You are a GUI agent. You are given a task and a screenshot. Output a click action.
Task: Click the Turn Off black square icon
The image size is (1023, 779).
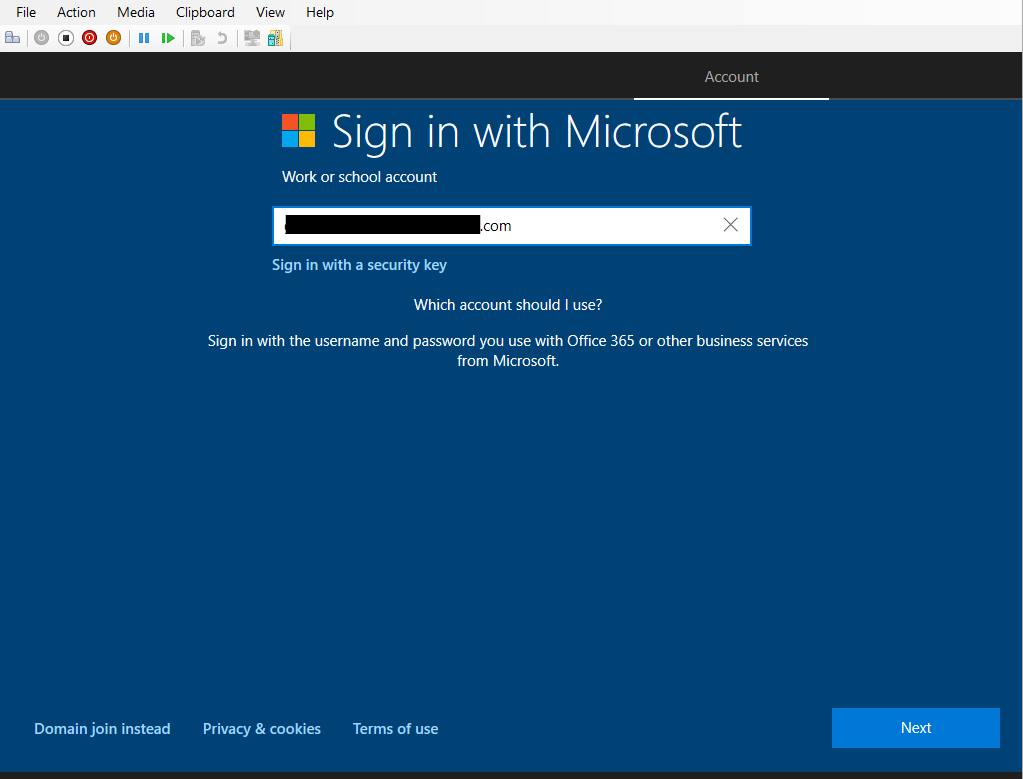[66, 38]
